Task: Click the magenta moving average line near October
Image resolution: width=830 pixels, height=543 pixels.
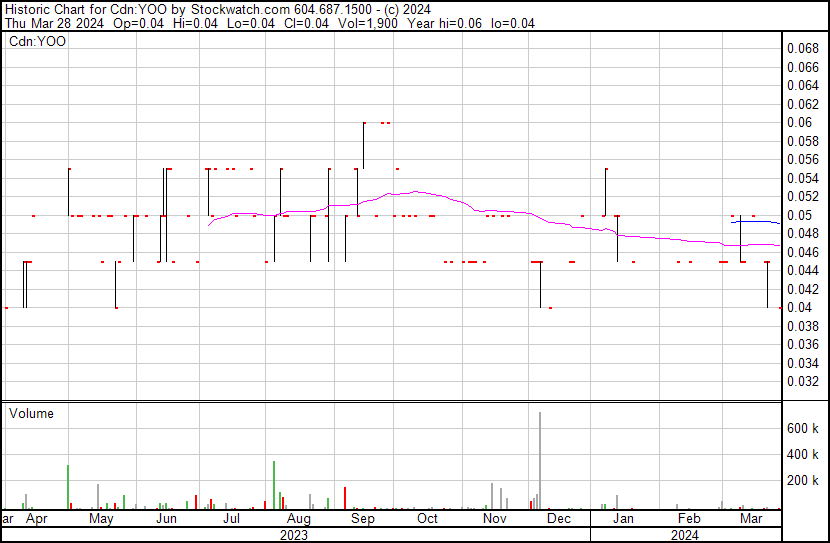Action: 425,192
